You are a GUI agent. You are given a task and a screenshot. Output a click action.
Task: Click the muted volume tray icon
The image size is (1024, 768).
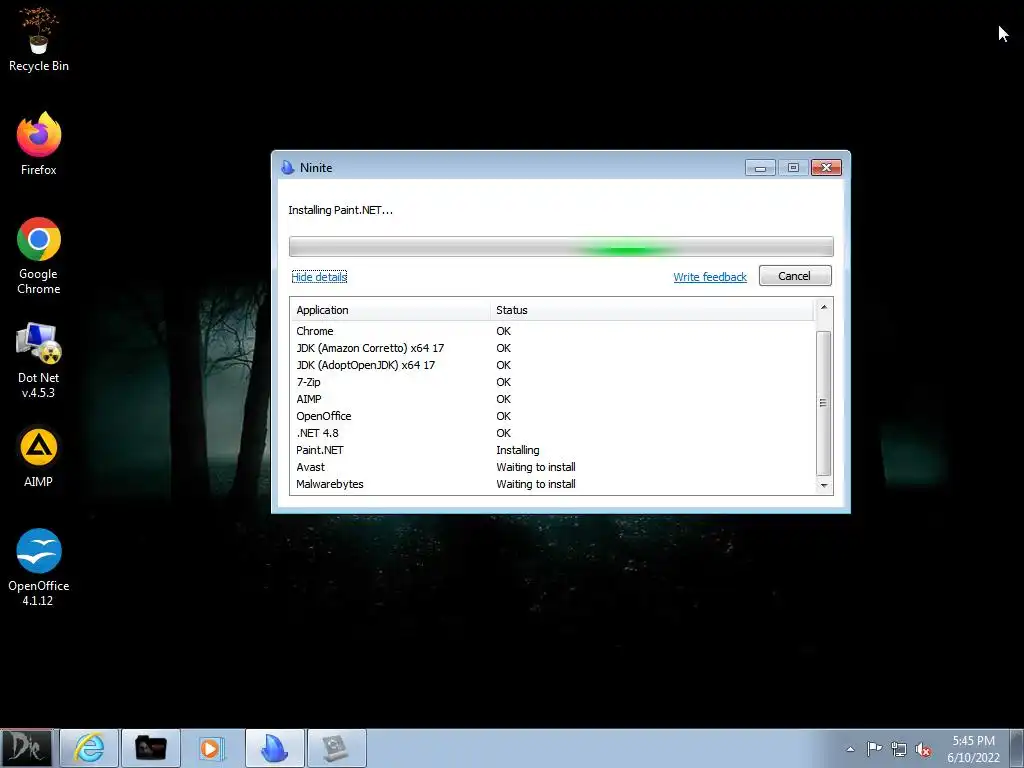coord(923,750)
